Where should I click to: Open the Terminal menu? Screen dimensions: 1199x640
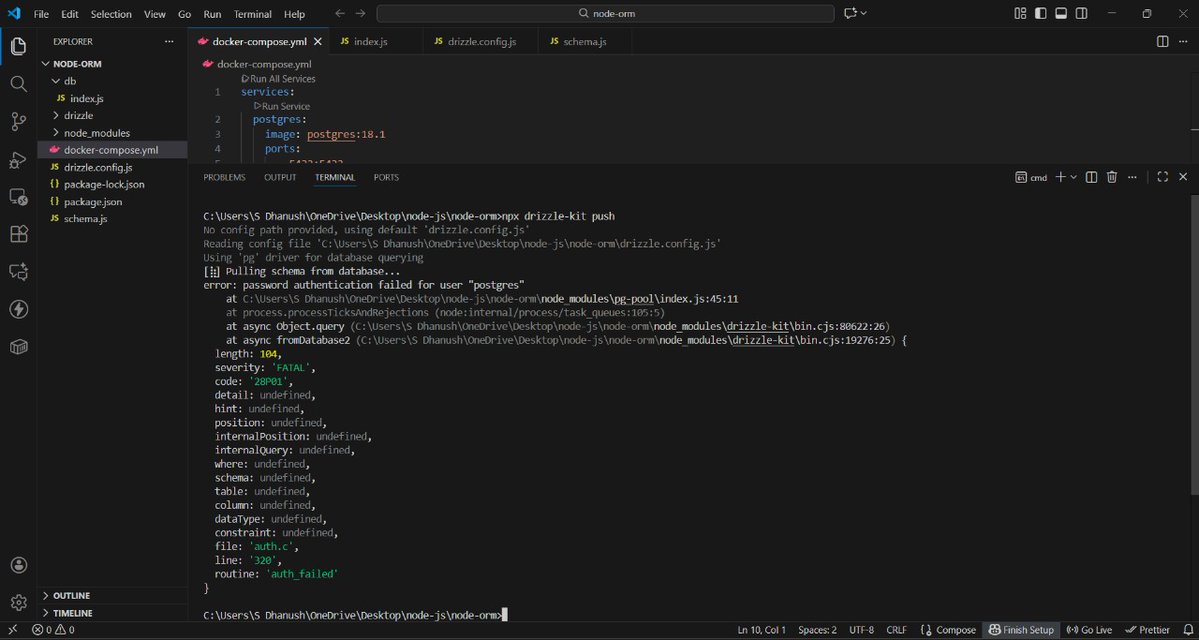click(x=252, y=14)
